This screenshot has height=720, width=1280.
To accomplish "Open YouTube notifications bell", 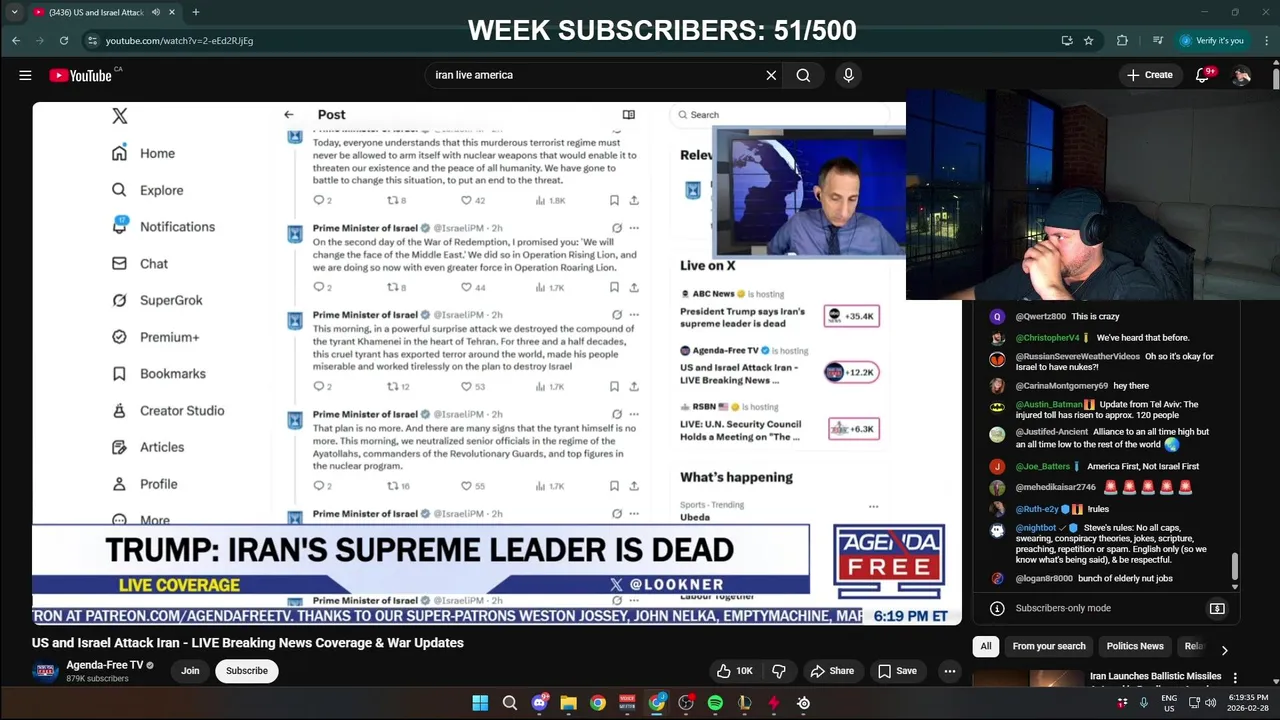I will coord(1203,75).
